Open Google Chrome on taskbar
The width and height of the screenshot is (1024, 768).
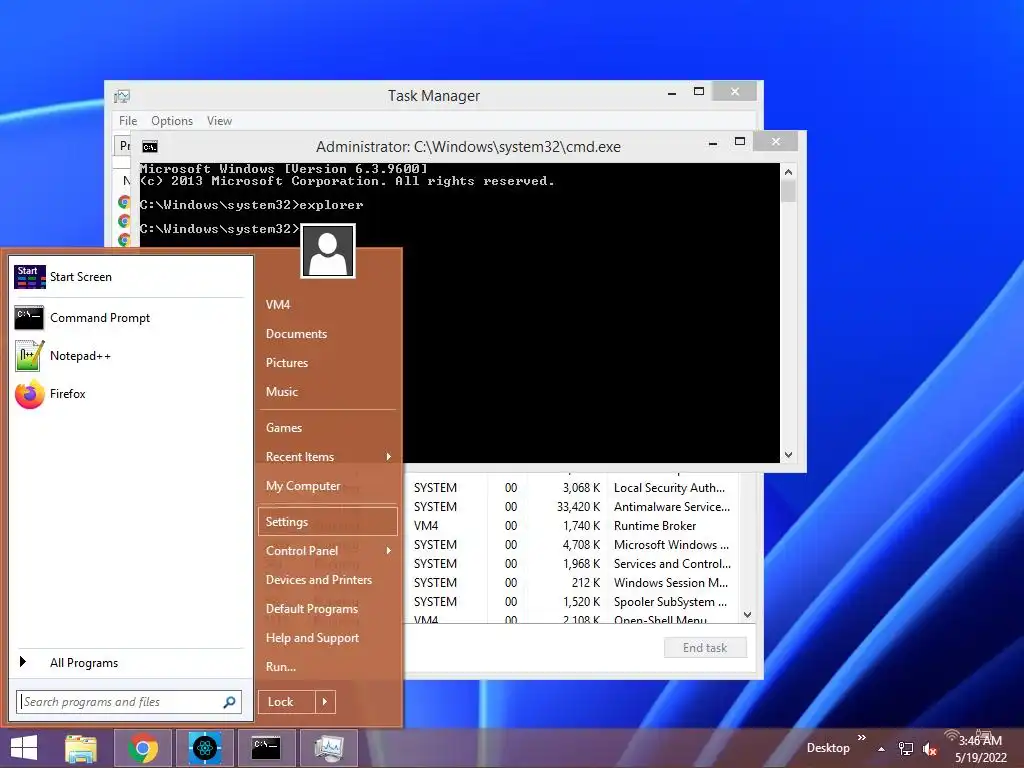click(143, 748)
